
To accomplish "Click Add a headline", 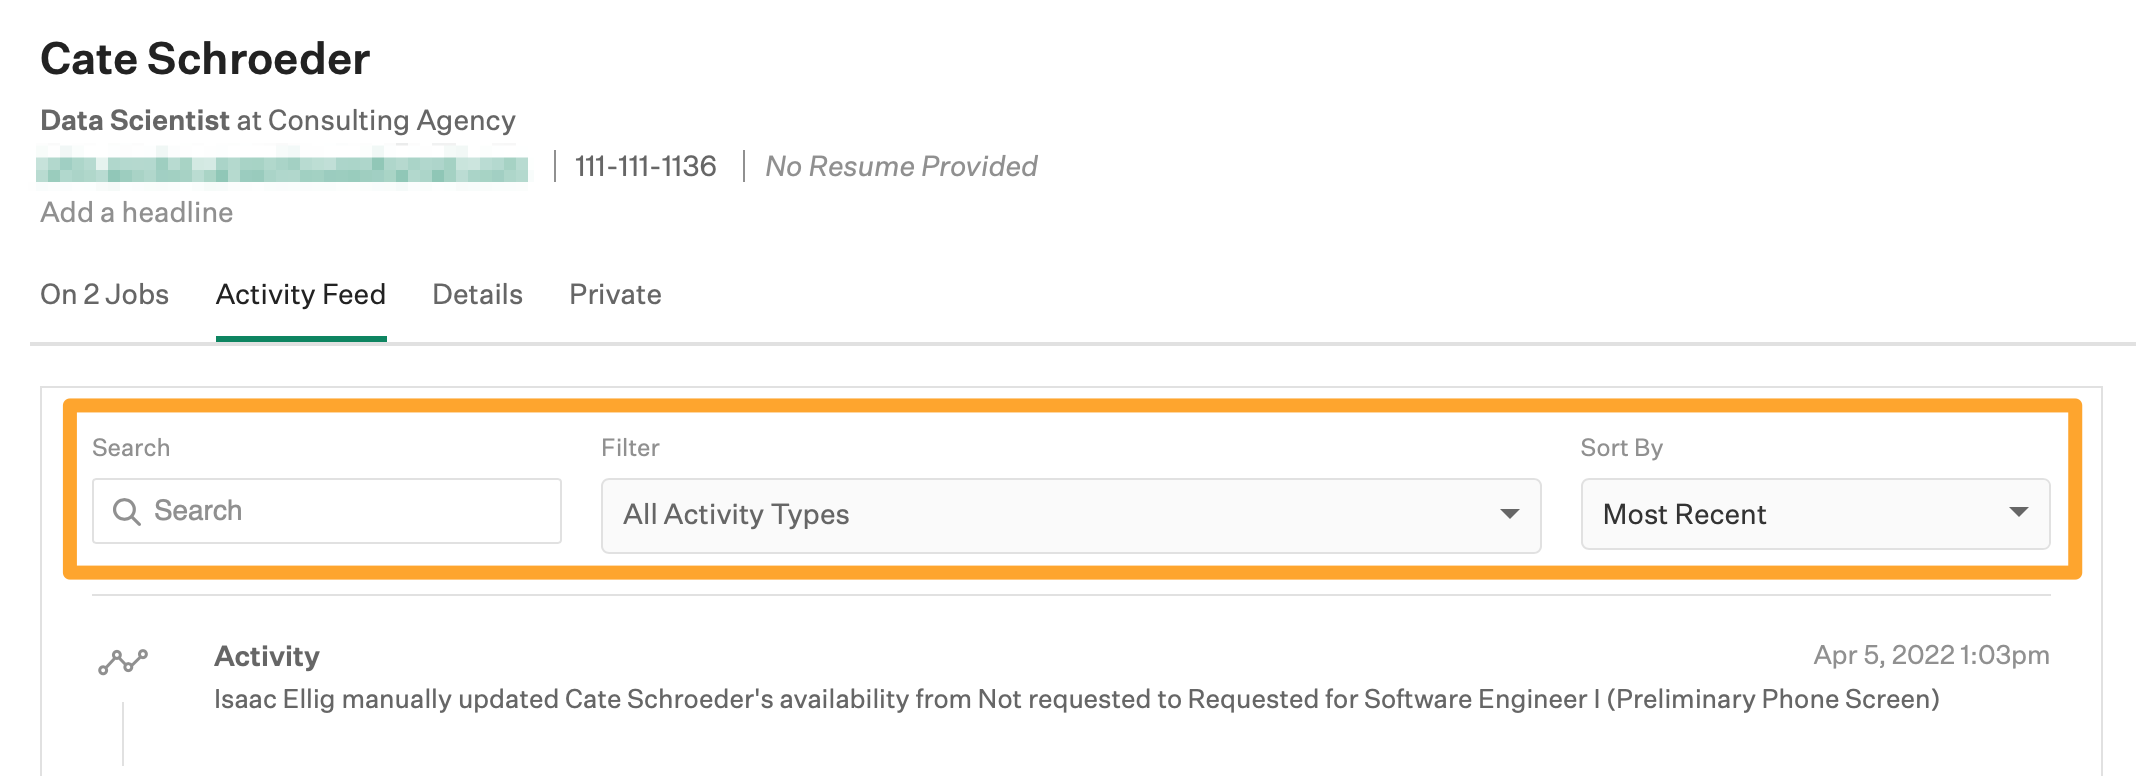I will click(x=137, y=213).
